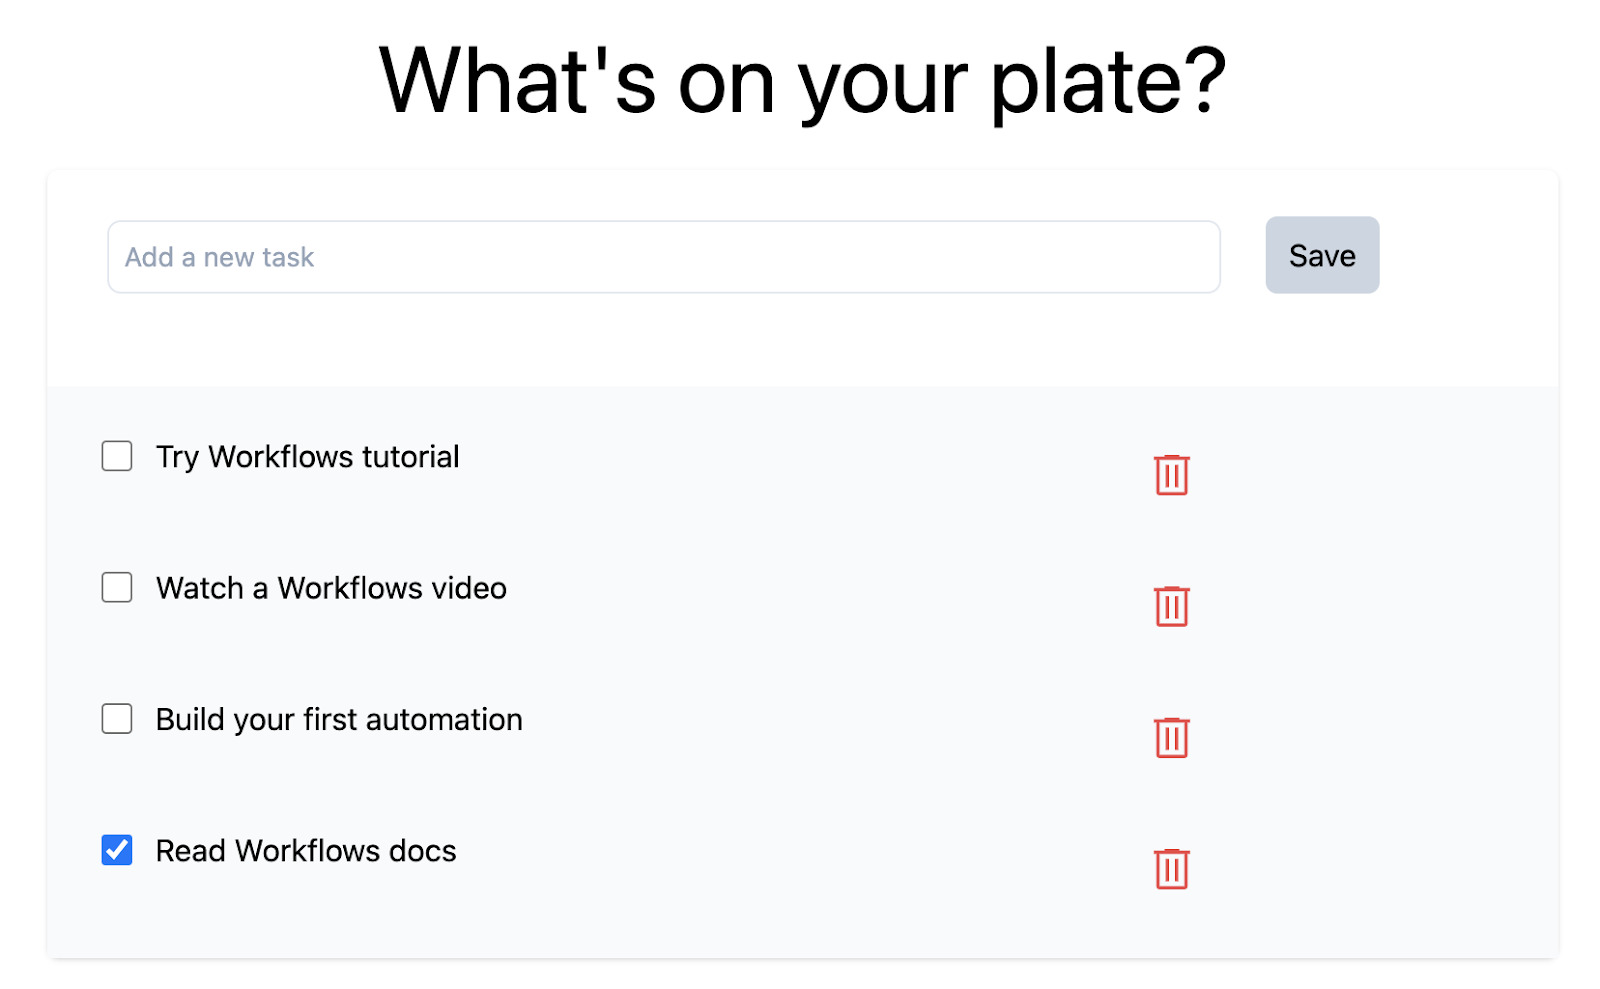Click trash icon for 'Watch a Workflows video'
Viewport: 1600px width, 989px height.
click(x=1171, y=606)
